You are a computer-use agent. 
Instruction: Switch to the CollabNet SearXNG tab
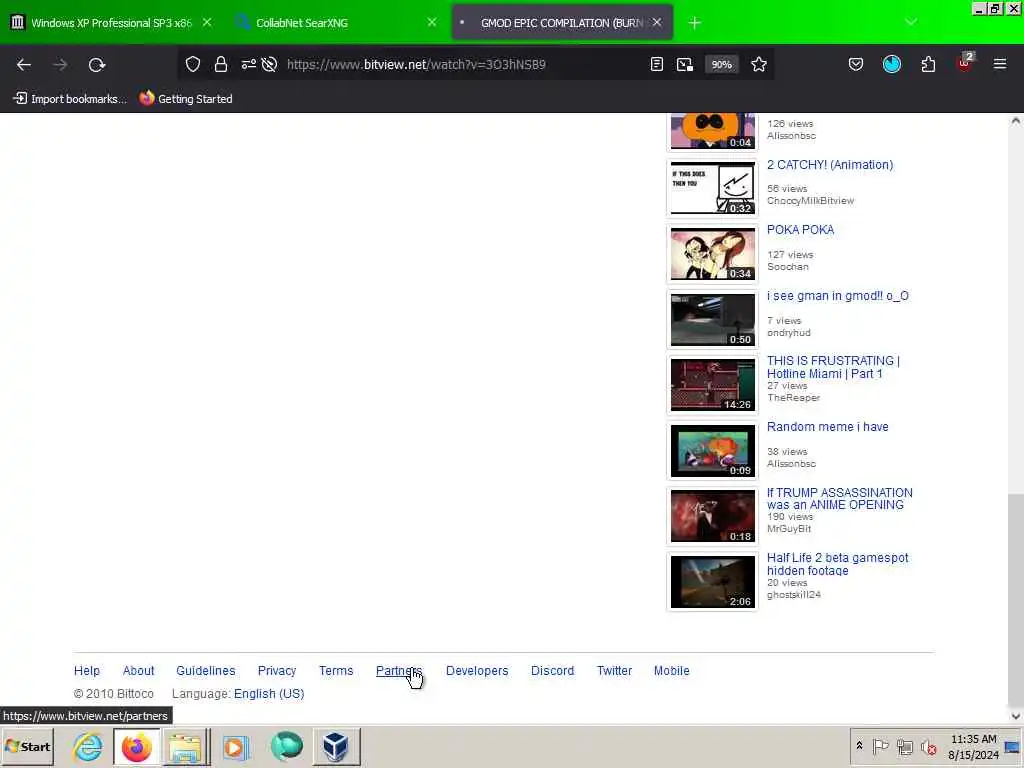[x=302, y=23]
